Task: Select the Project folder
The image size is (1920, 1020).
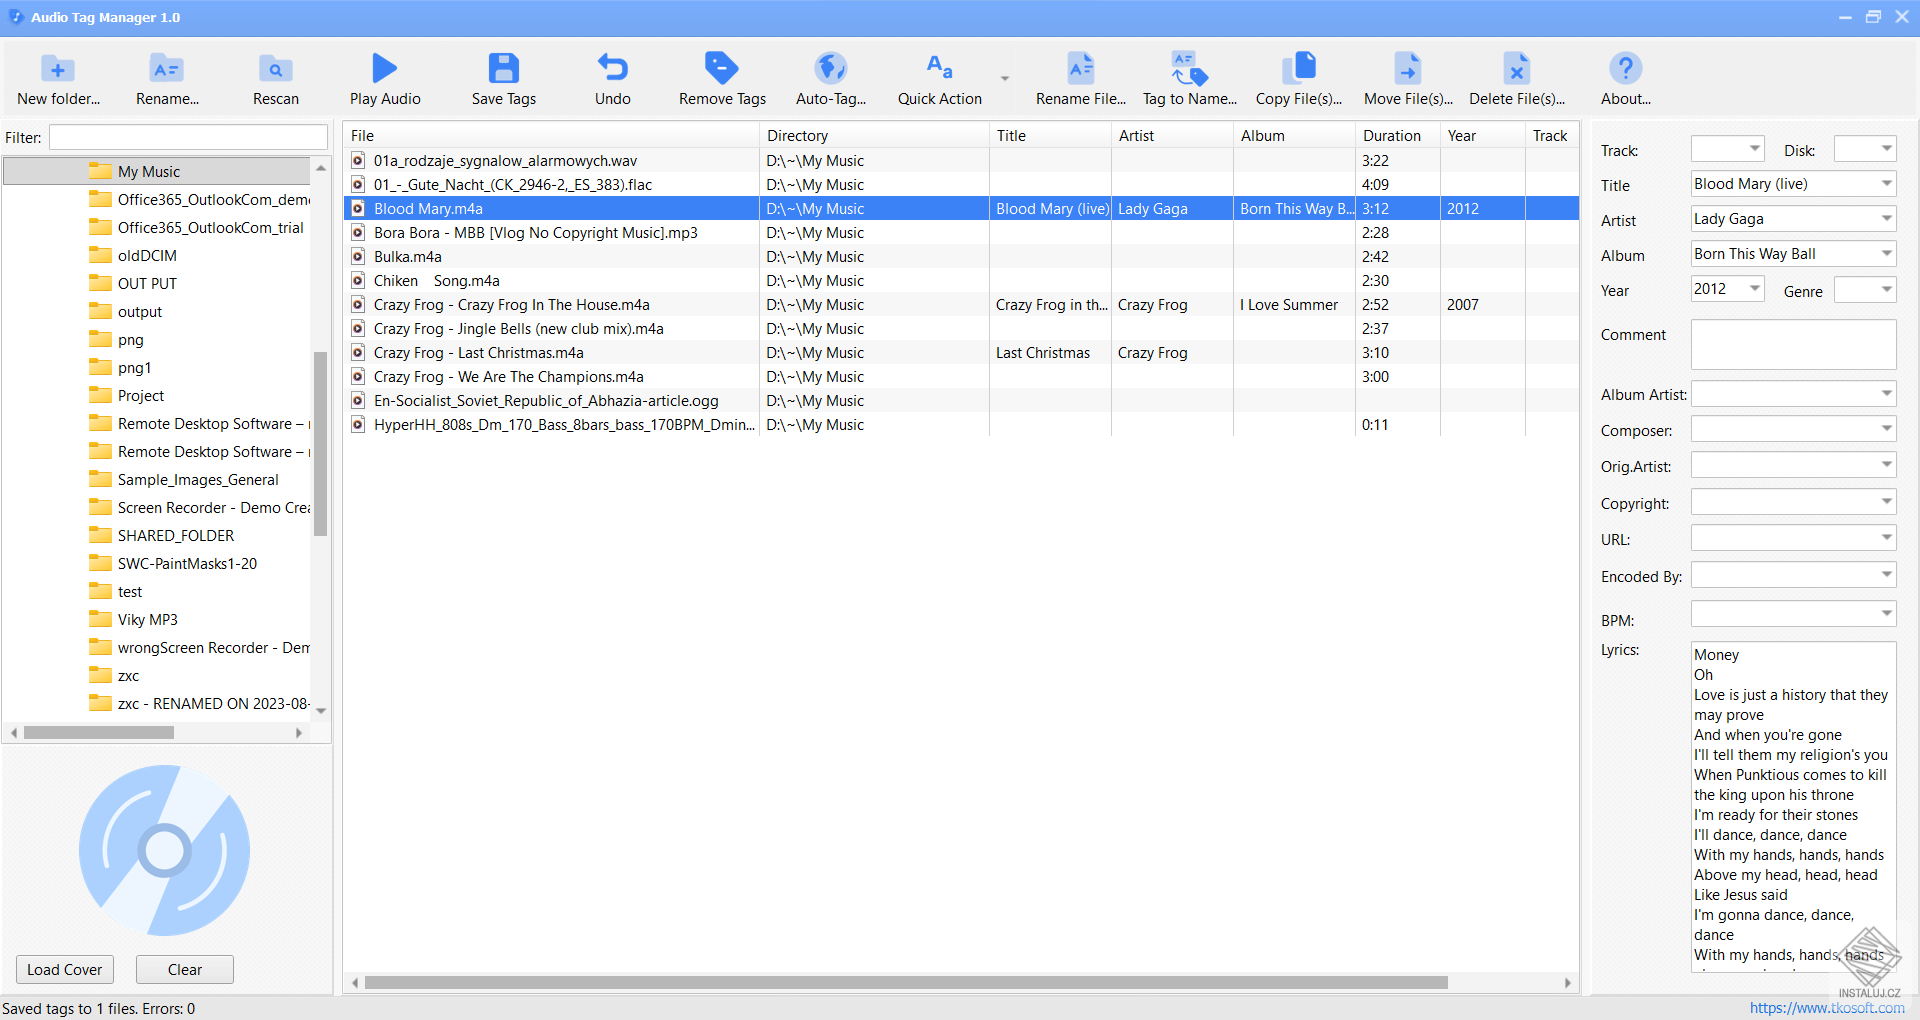Action: point(141,395)
